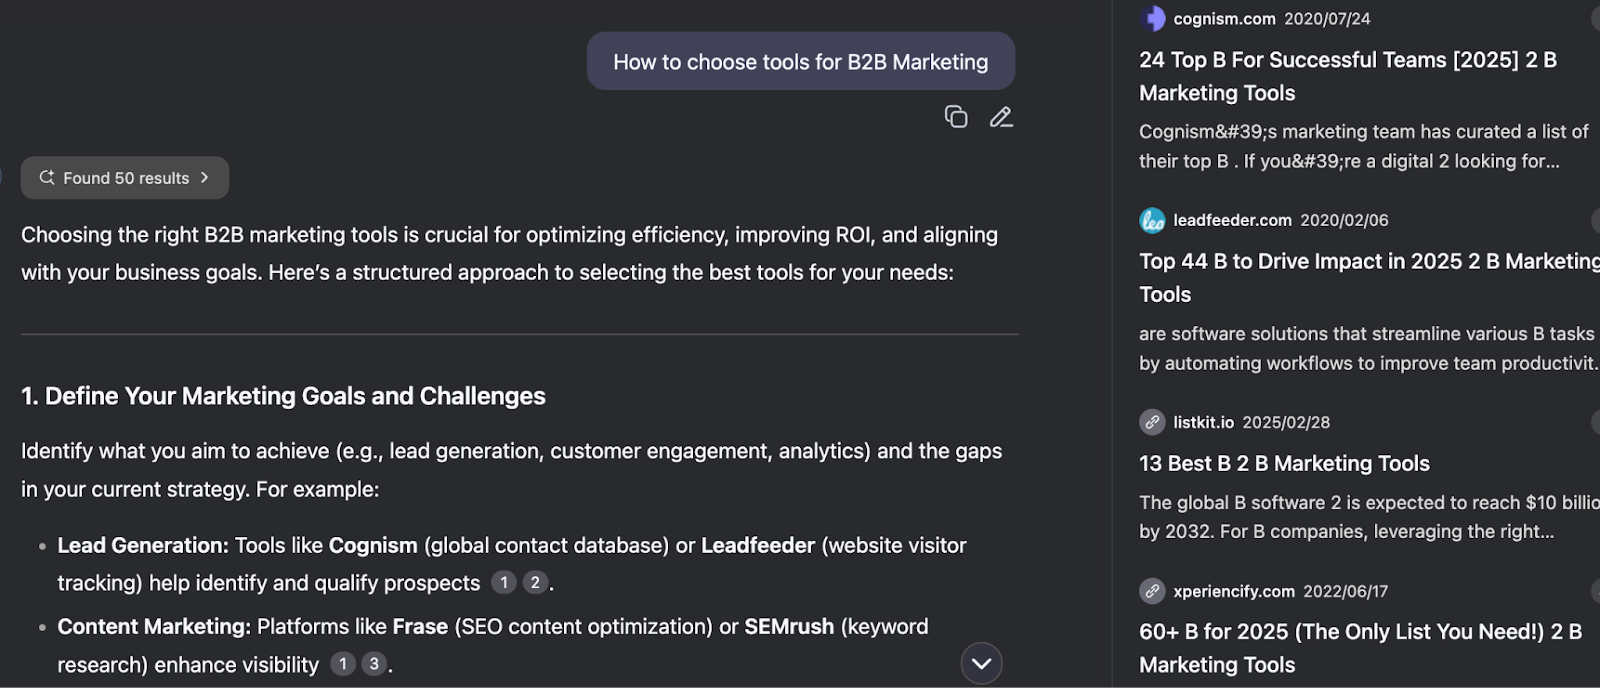Viewport: 1600px width, 688px height.
Task: Open '60+ B for 2025' result title
Action: click(1360, 648)
